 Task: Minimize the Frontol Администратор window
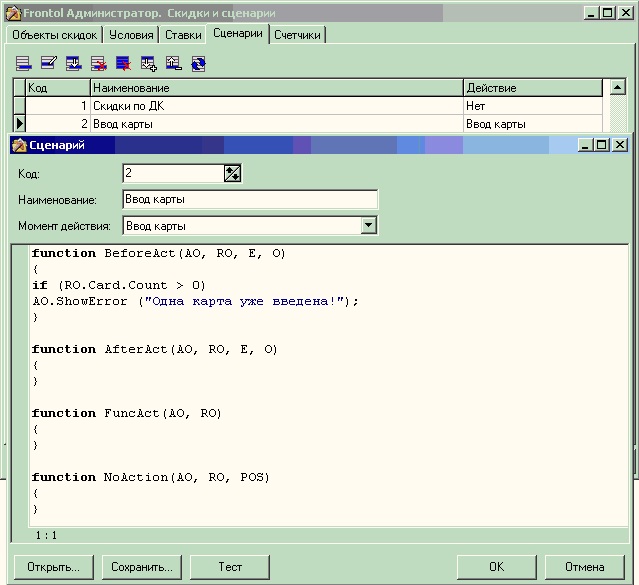pos(591,13)
